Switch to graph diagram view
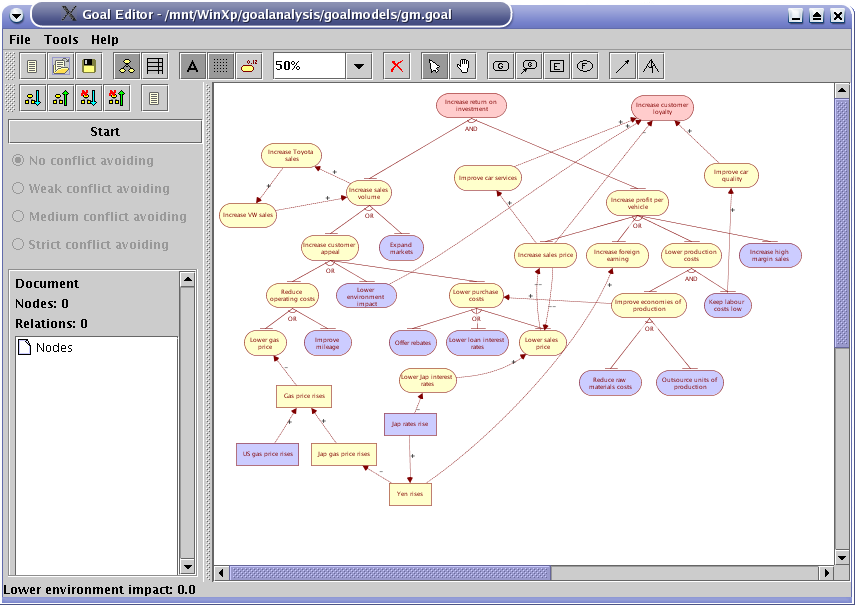 [127, 66]
